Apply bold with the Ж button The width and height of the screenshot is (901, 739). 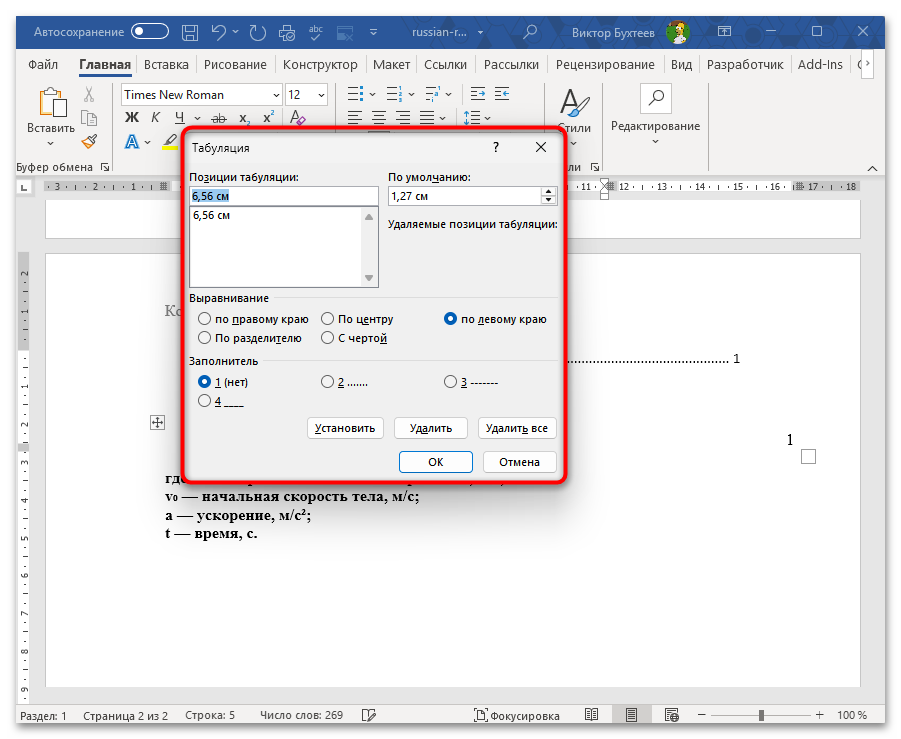(x=132, y=118)
